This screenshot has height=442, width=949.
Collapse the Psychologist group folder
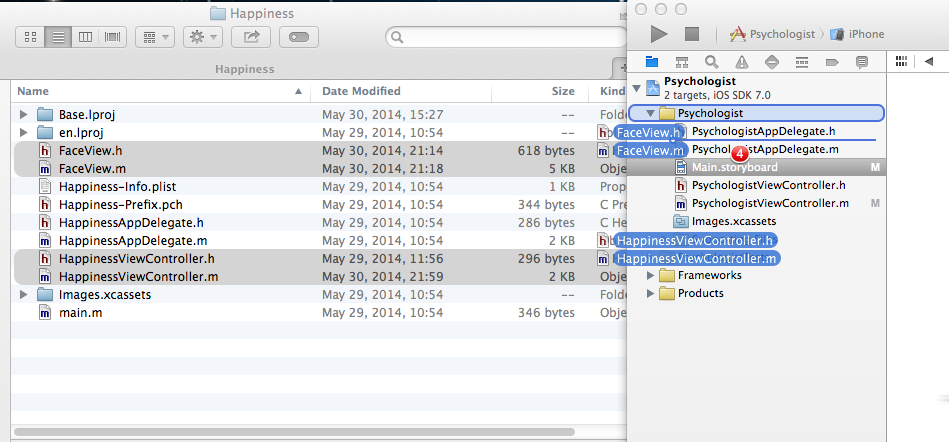pyautogui.click(x=651, y=113)
